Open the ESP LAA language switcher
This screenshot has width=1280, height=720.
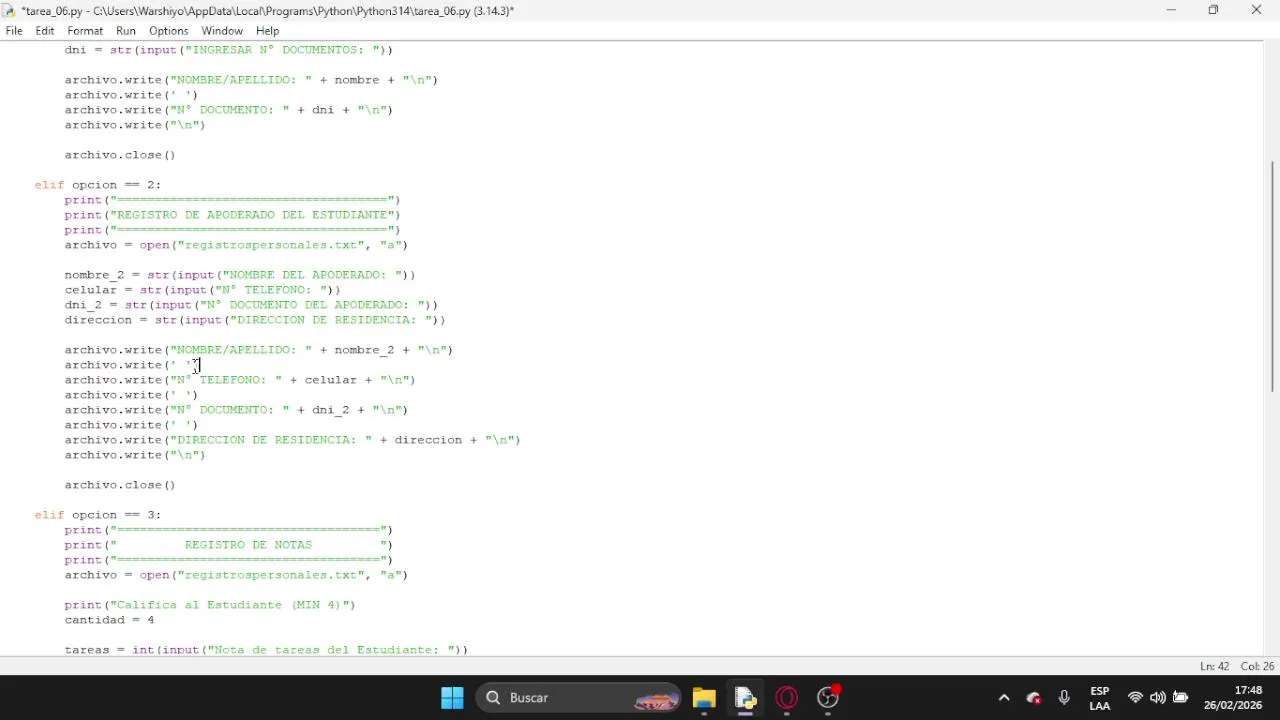click(1100, 698)
